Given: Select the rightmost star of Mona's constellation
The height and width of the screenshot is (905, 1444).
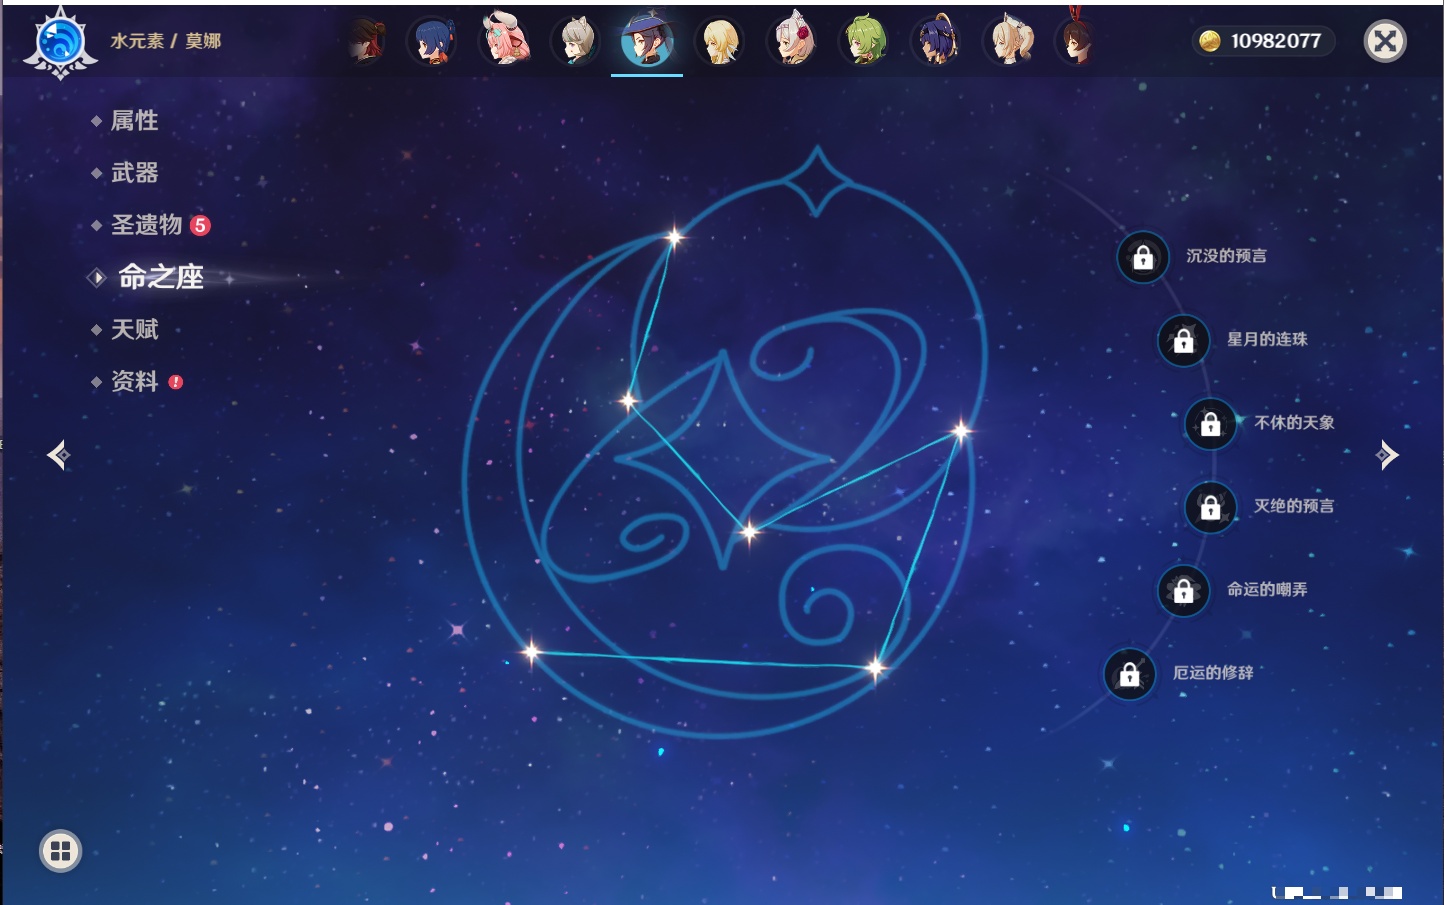Looking at the screenshot, I should pos(961,431).
